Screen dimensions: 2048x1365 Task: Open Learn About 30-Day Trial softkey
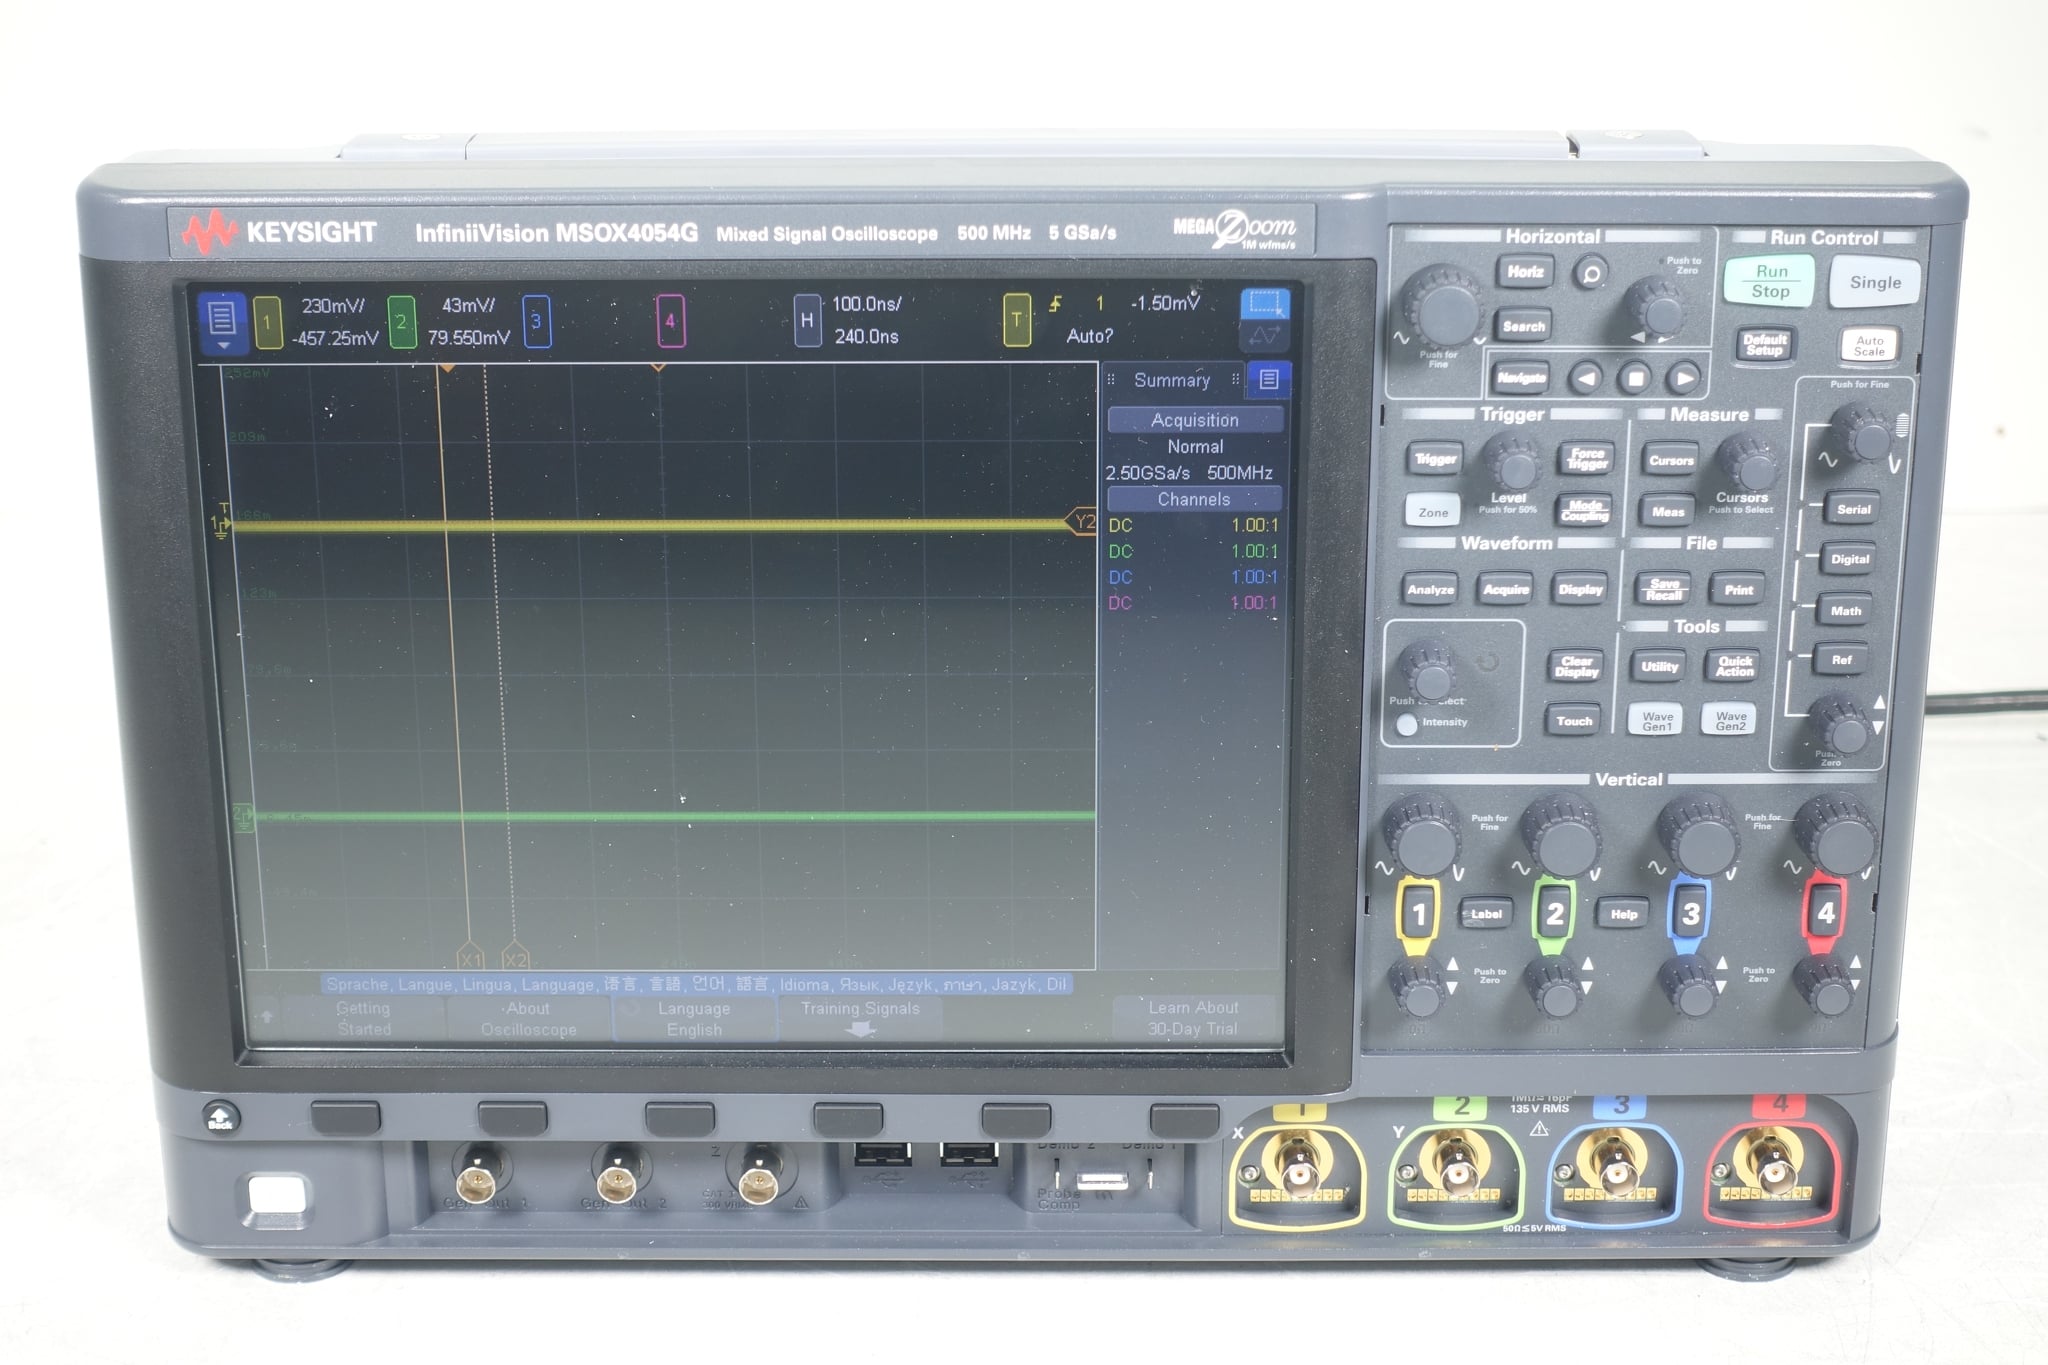pos(1192,1018)
